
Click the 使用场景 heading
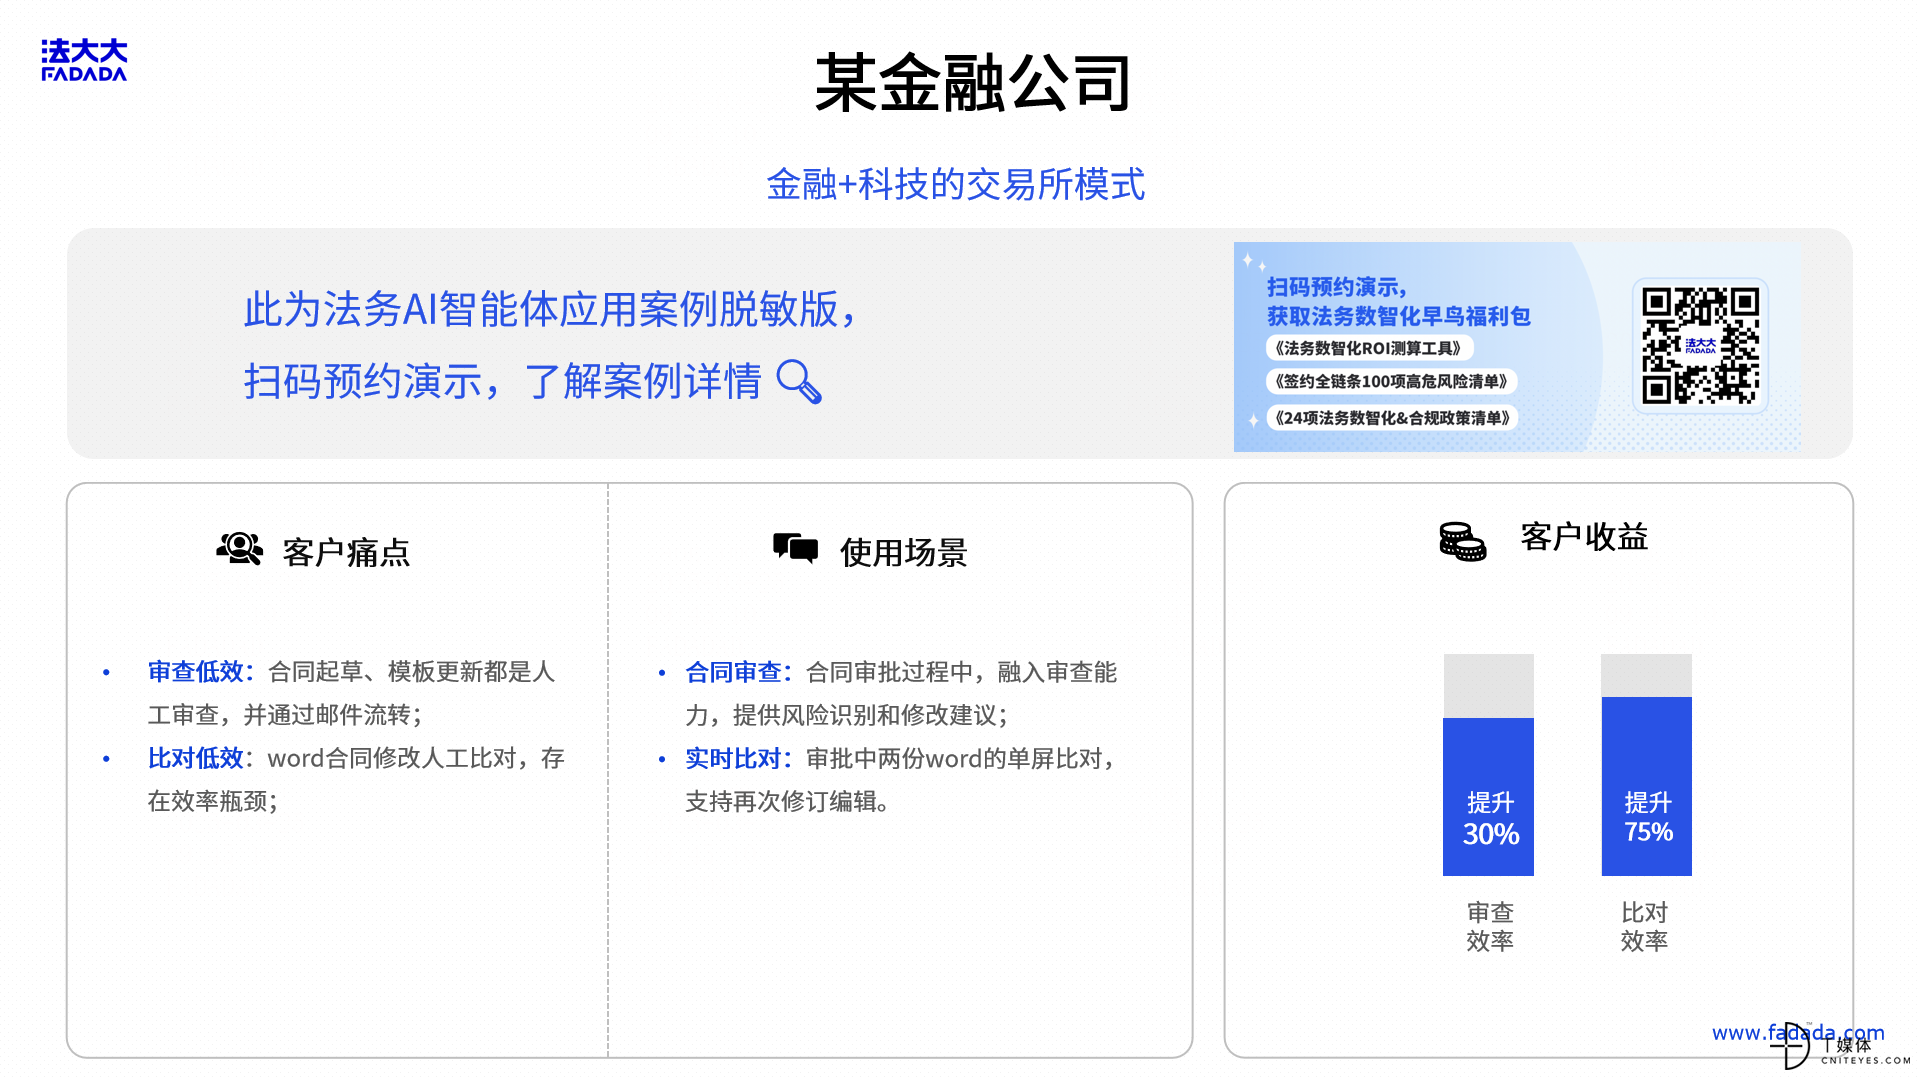904,552
